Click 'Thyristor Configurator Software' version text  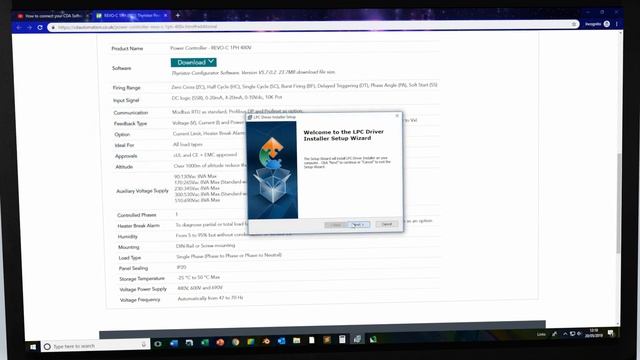coord(253,72)
